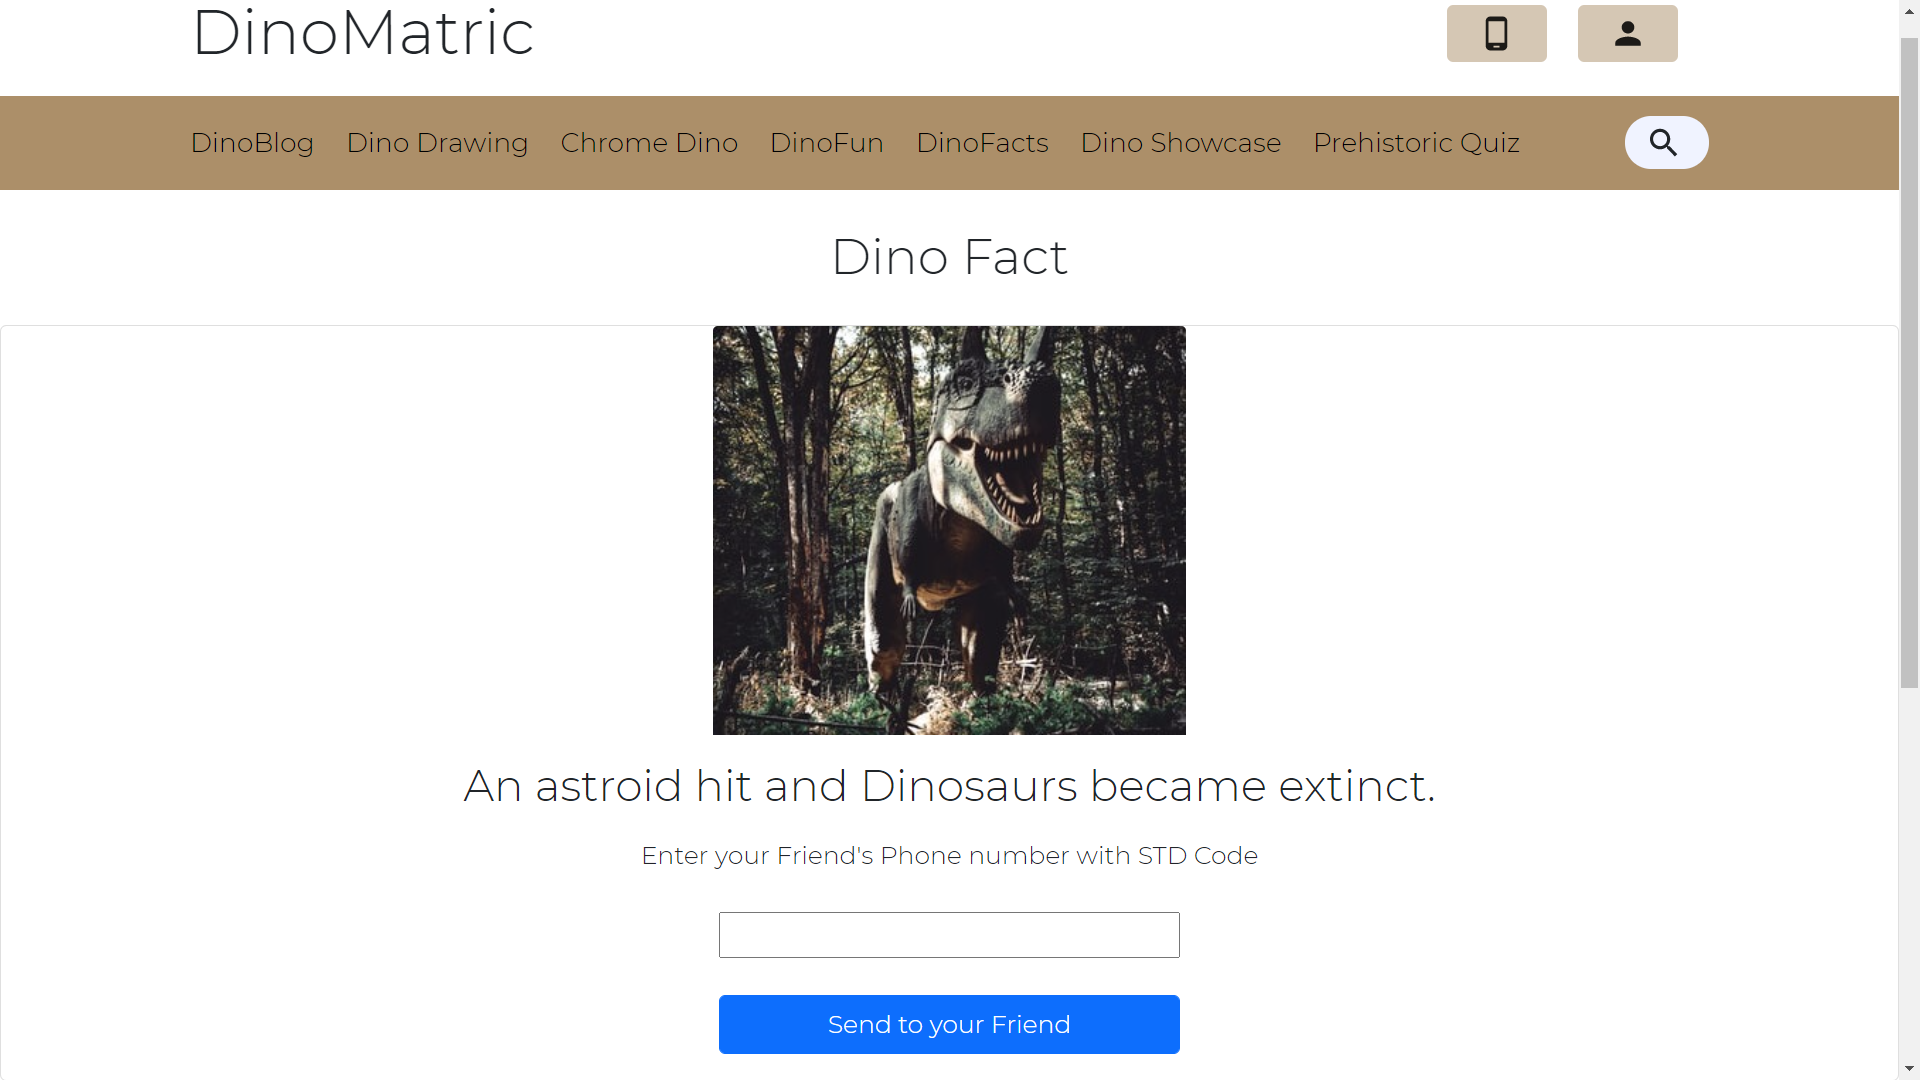The width and height of the screenshot is (1920, 1080).
Task: Open the Chrome Dino page
Action: tap(649, 143)
